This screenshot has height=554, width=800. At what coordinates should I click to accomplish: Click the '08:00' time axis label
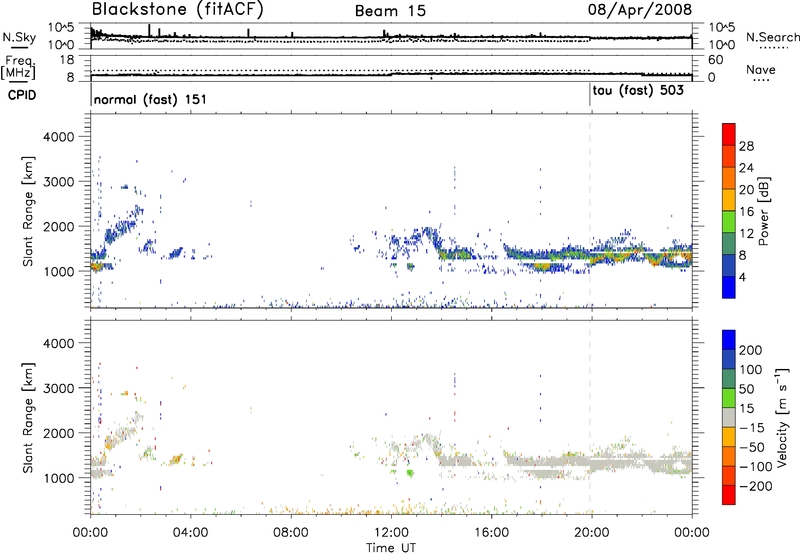[x=291, y=533]
